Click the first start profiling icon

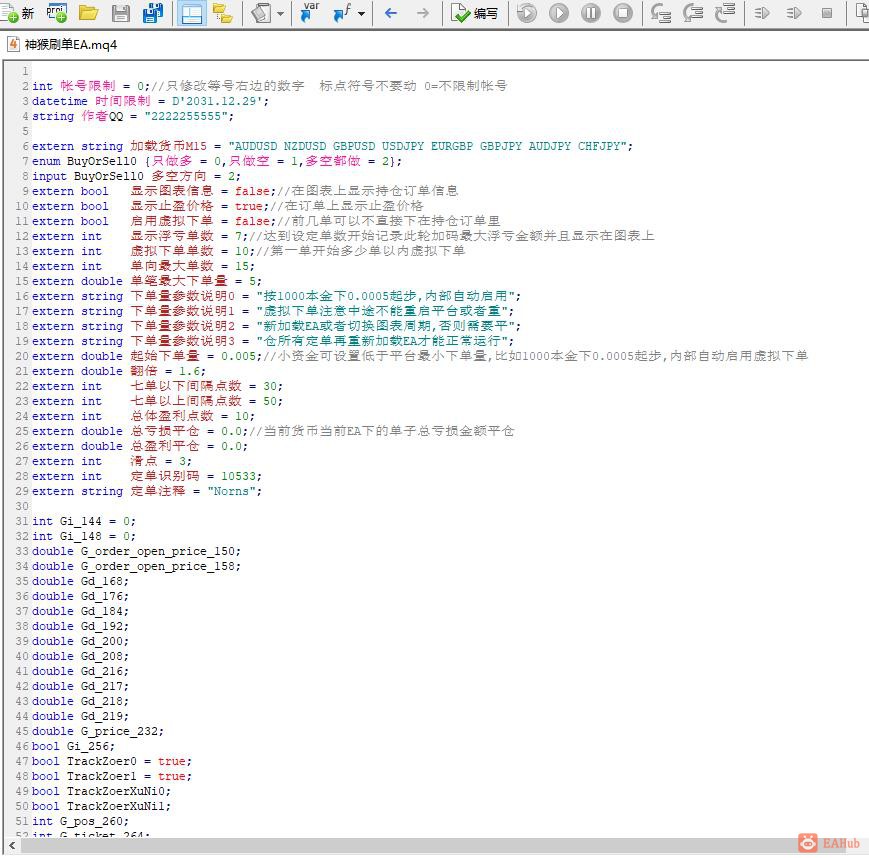pos(763,13)
